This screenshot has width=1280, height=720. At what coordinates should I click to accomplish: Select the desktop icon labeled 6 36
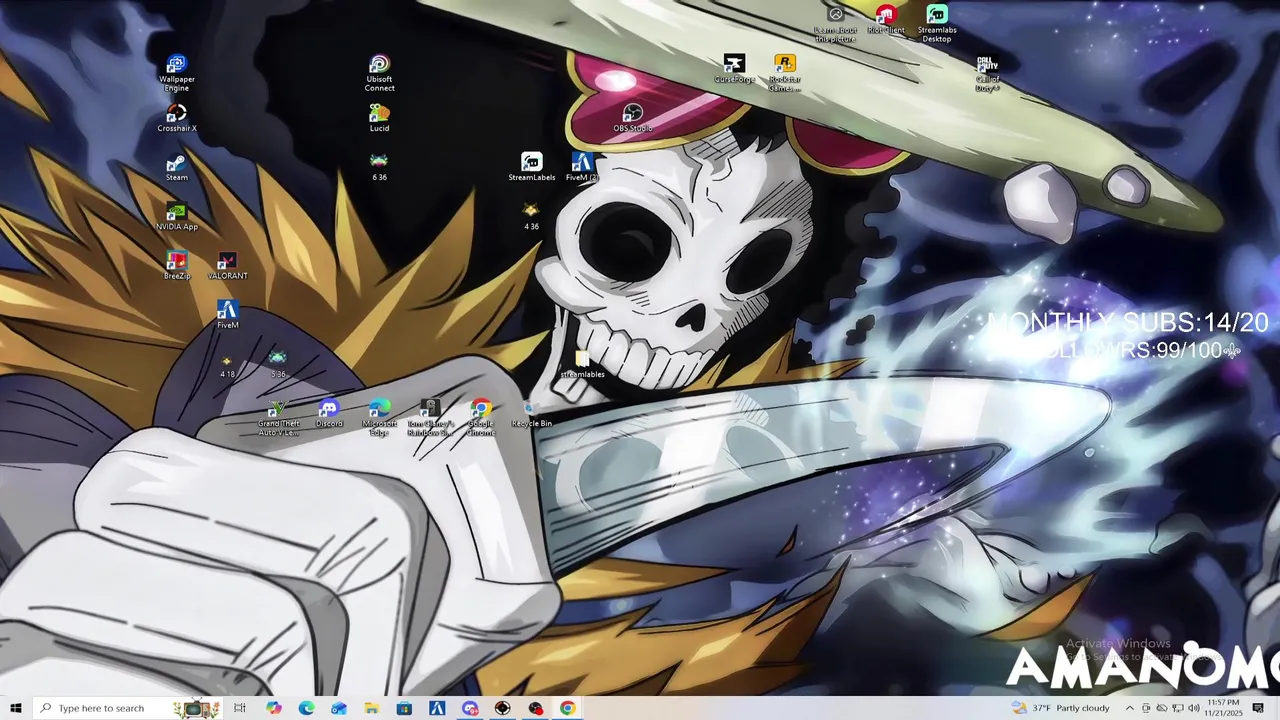click(x=379, y=167)
